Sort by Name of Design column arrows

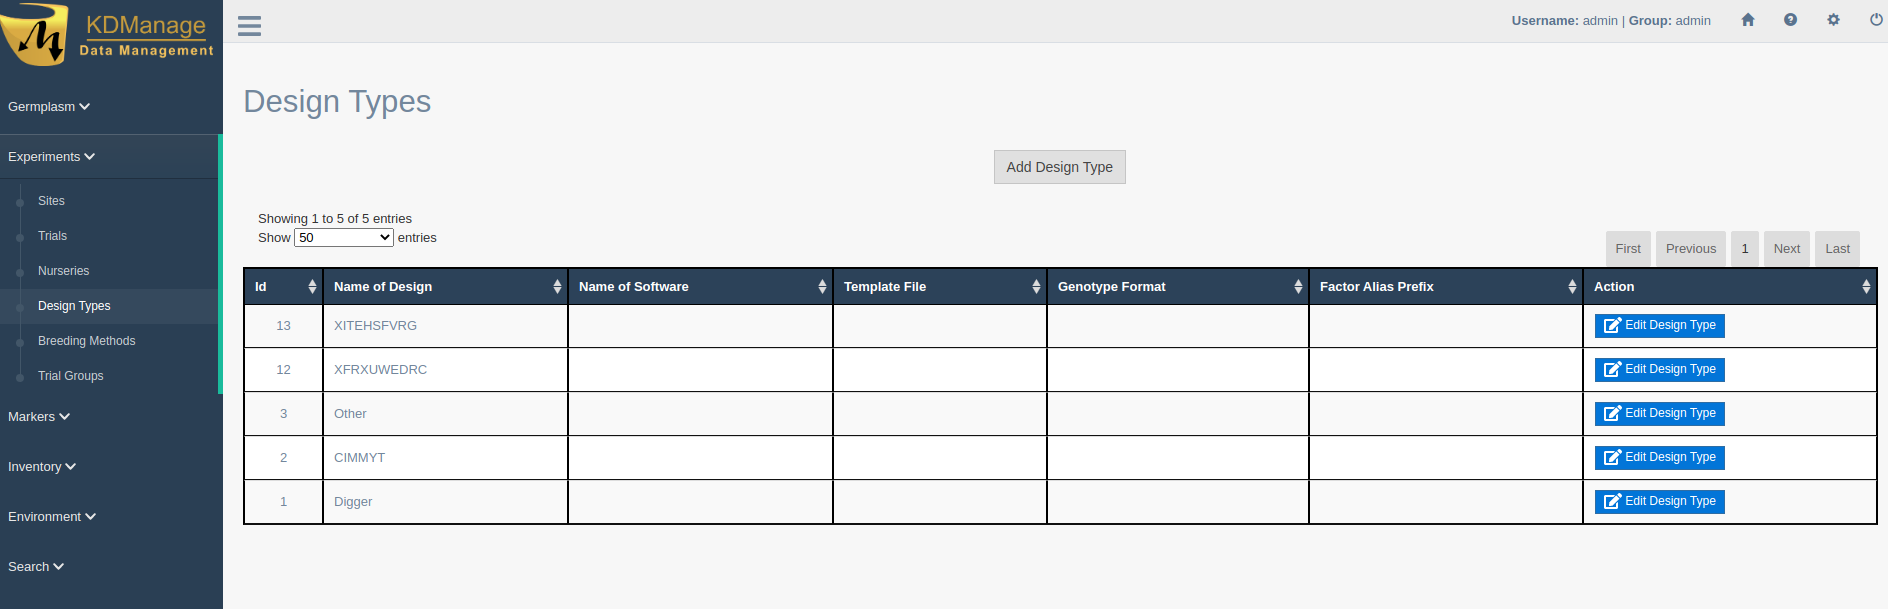(x=557, y=287)
